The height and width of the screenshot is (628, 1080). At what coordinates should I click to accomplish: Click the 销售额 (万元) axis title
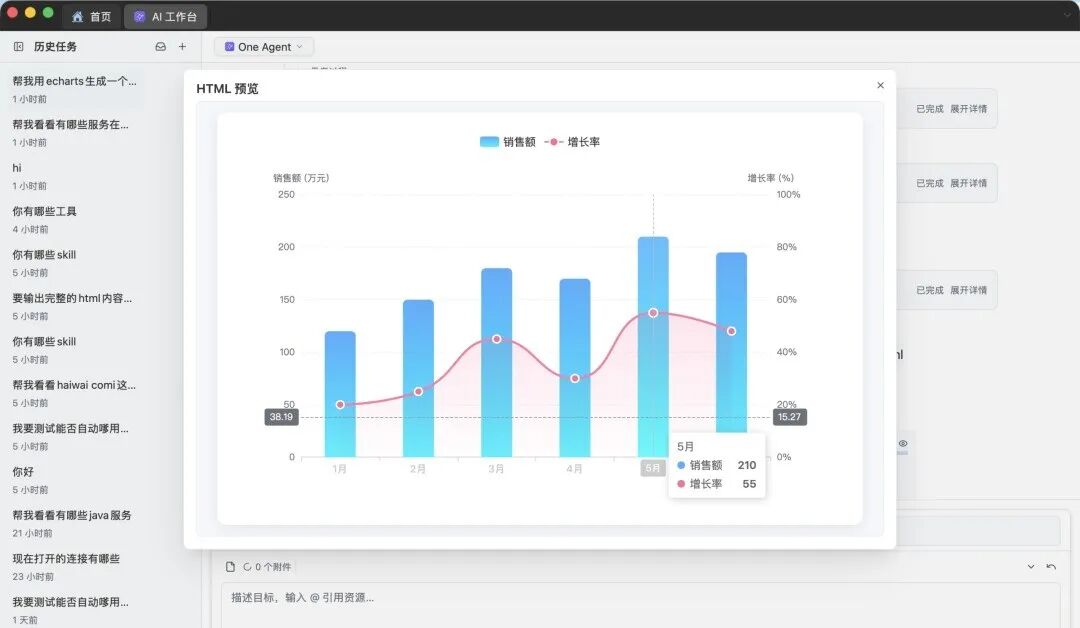click(301, 178)
